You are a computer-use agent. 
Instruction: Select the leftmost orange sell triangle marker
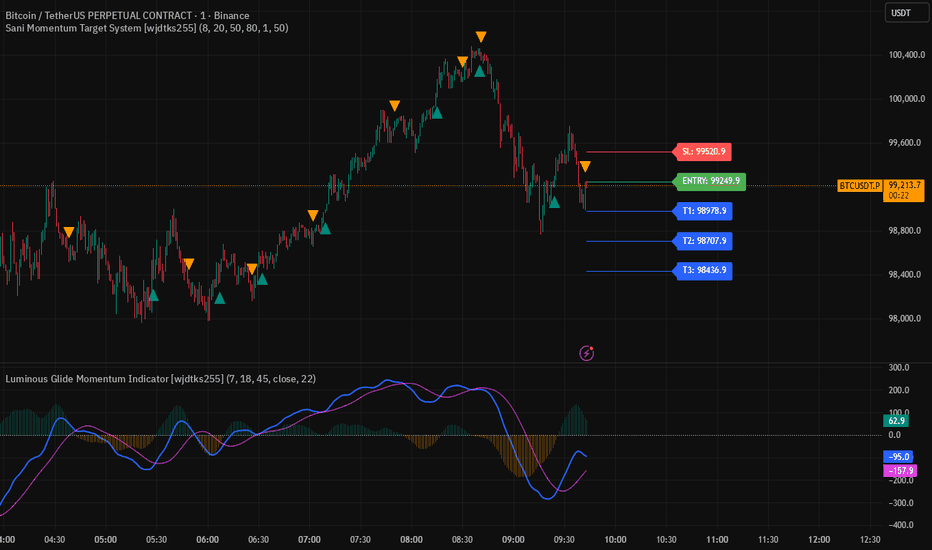point(68,233)
